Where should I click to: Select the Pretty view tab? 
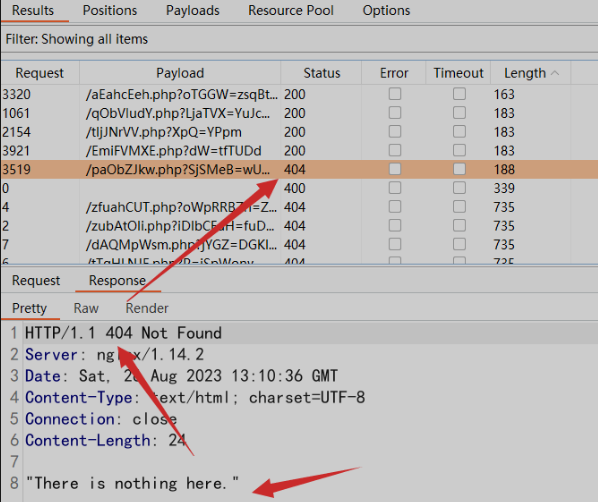[x=29, y=308]
